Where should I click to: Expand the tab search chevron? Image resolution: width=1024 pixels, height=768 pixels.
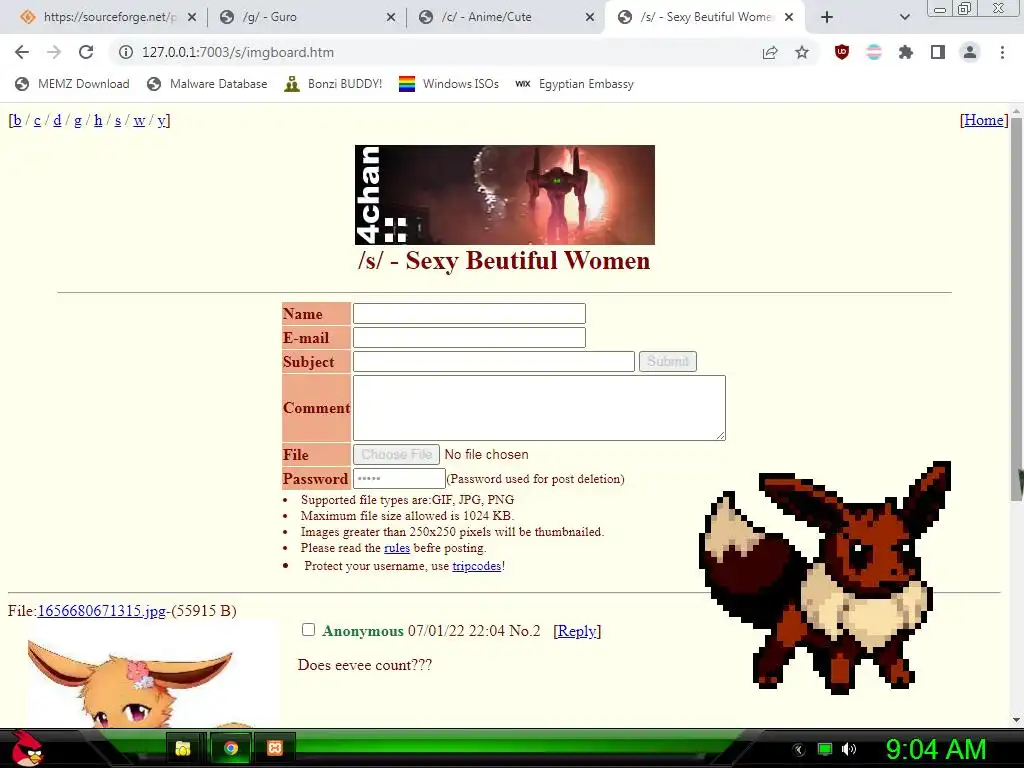pos(904,17)
